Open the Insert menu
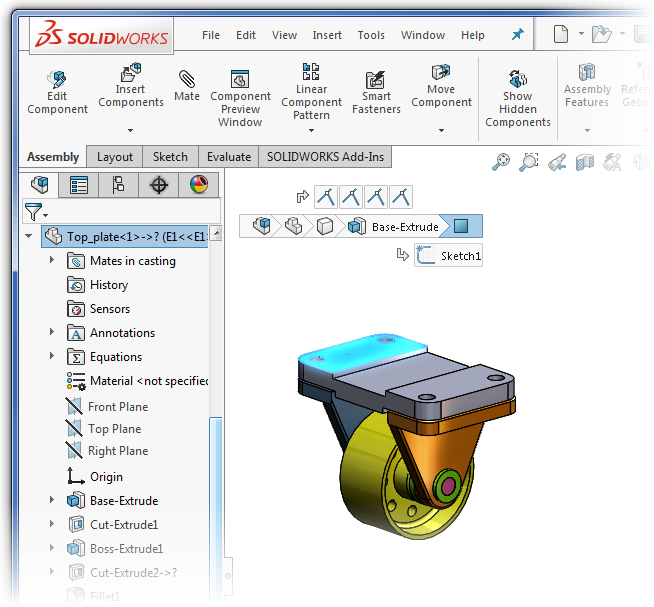Image resolution: width=654 pixels, height=607 pixels. pos(327,35)
